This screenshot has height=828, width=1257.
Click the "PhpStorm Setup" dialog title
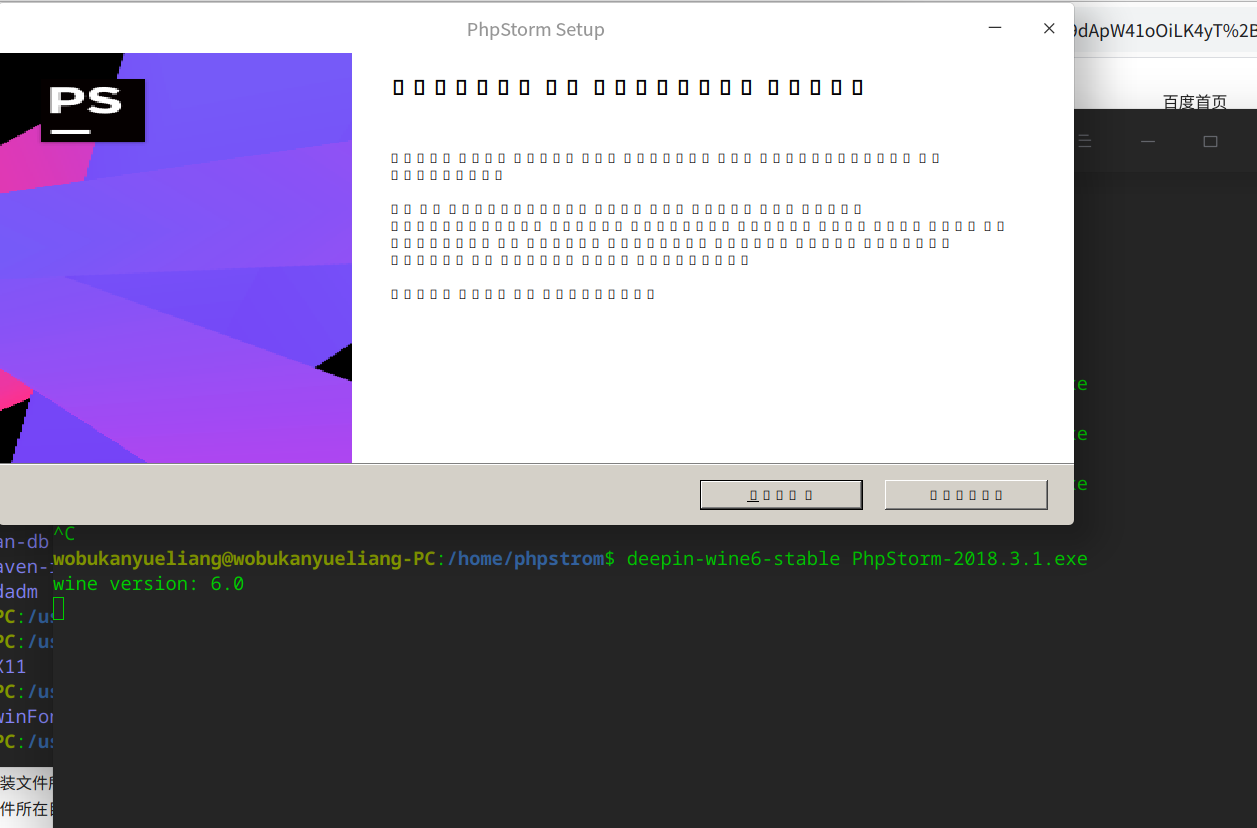click(536, 29)
